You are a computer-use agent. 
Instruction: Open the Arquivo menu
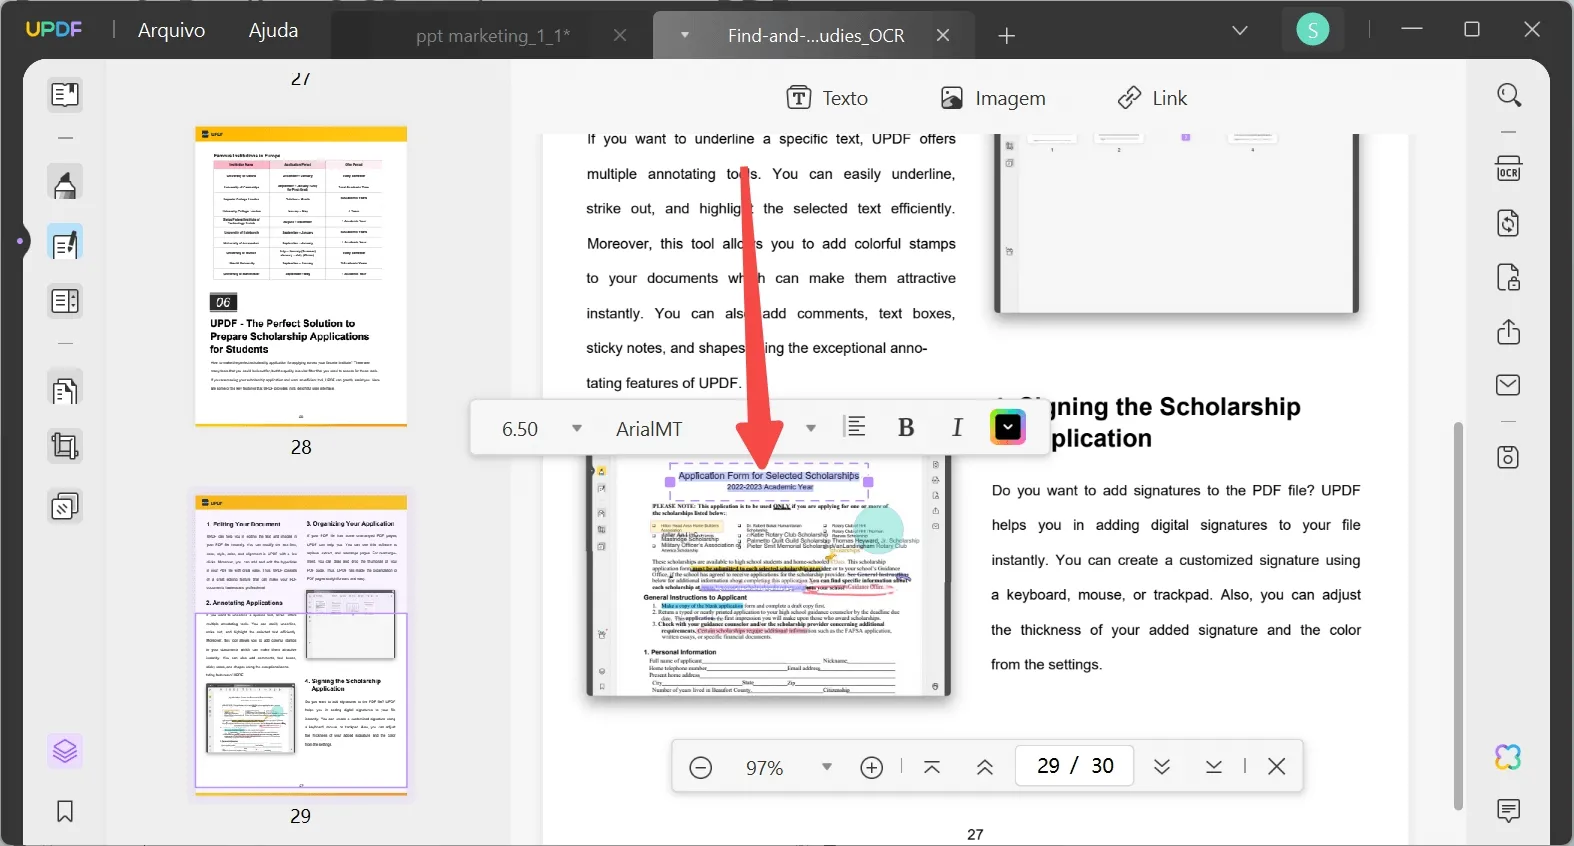[172, 30]
